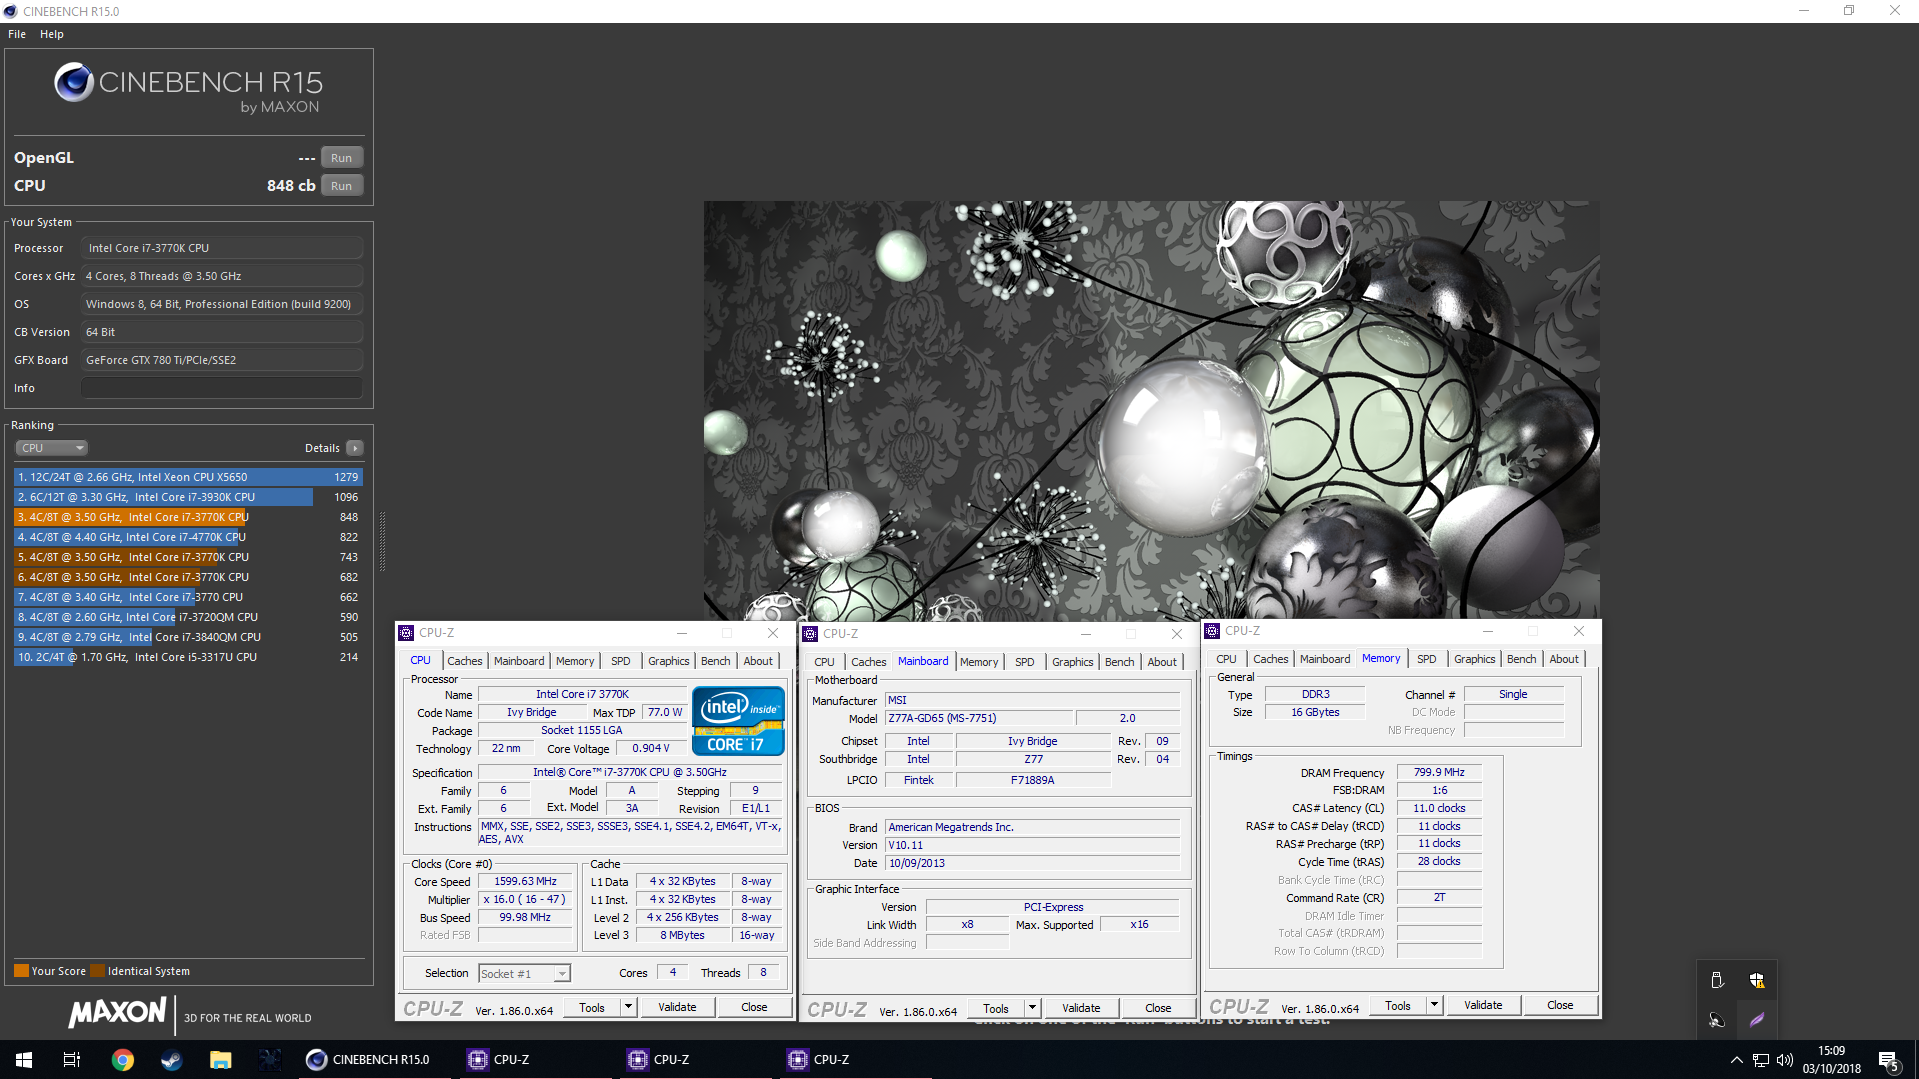Open Bench tab in first CPU-Z window
The height and width of the screenshot is (1079, 1919).
[716, 661]
